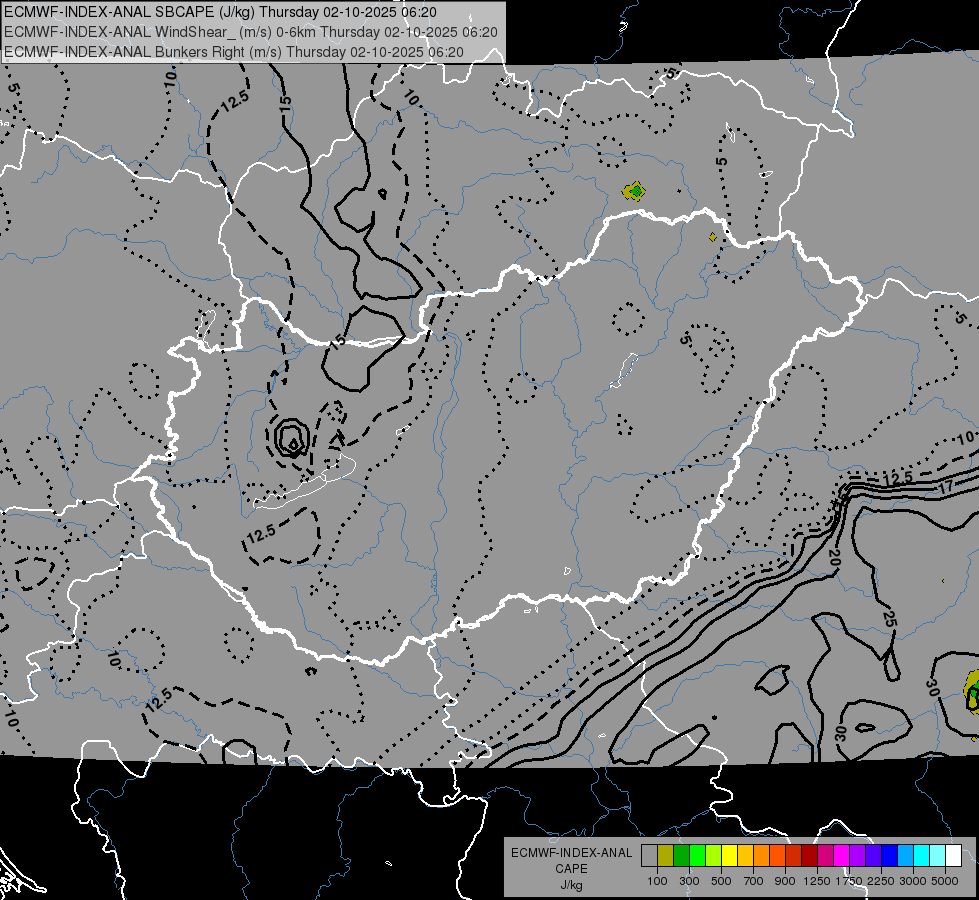Click the small concentric contour bullseye near the lake

pos(293,437)
